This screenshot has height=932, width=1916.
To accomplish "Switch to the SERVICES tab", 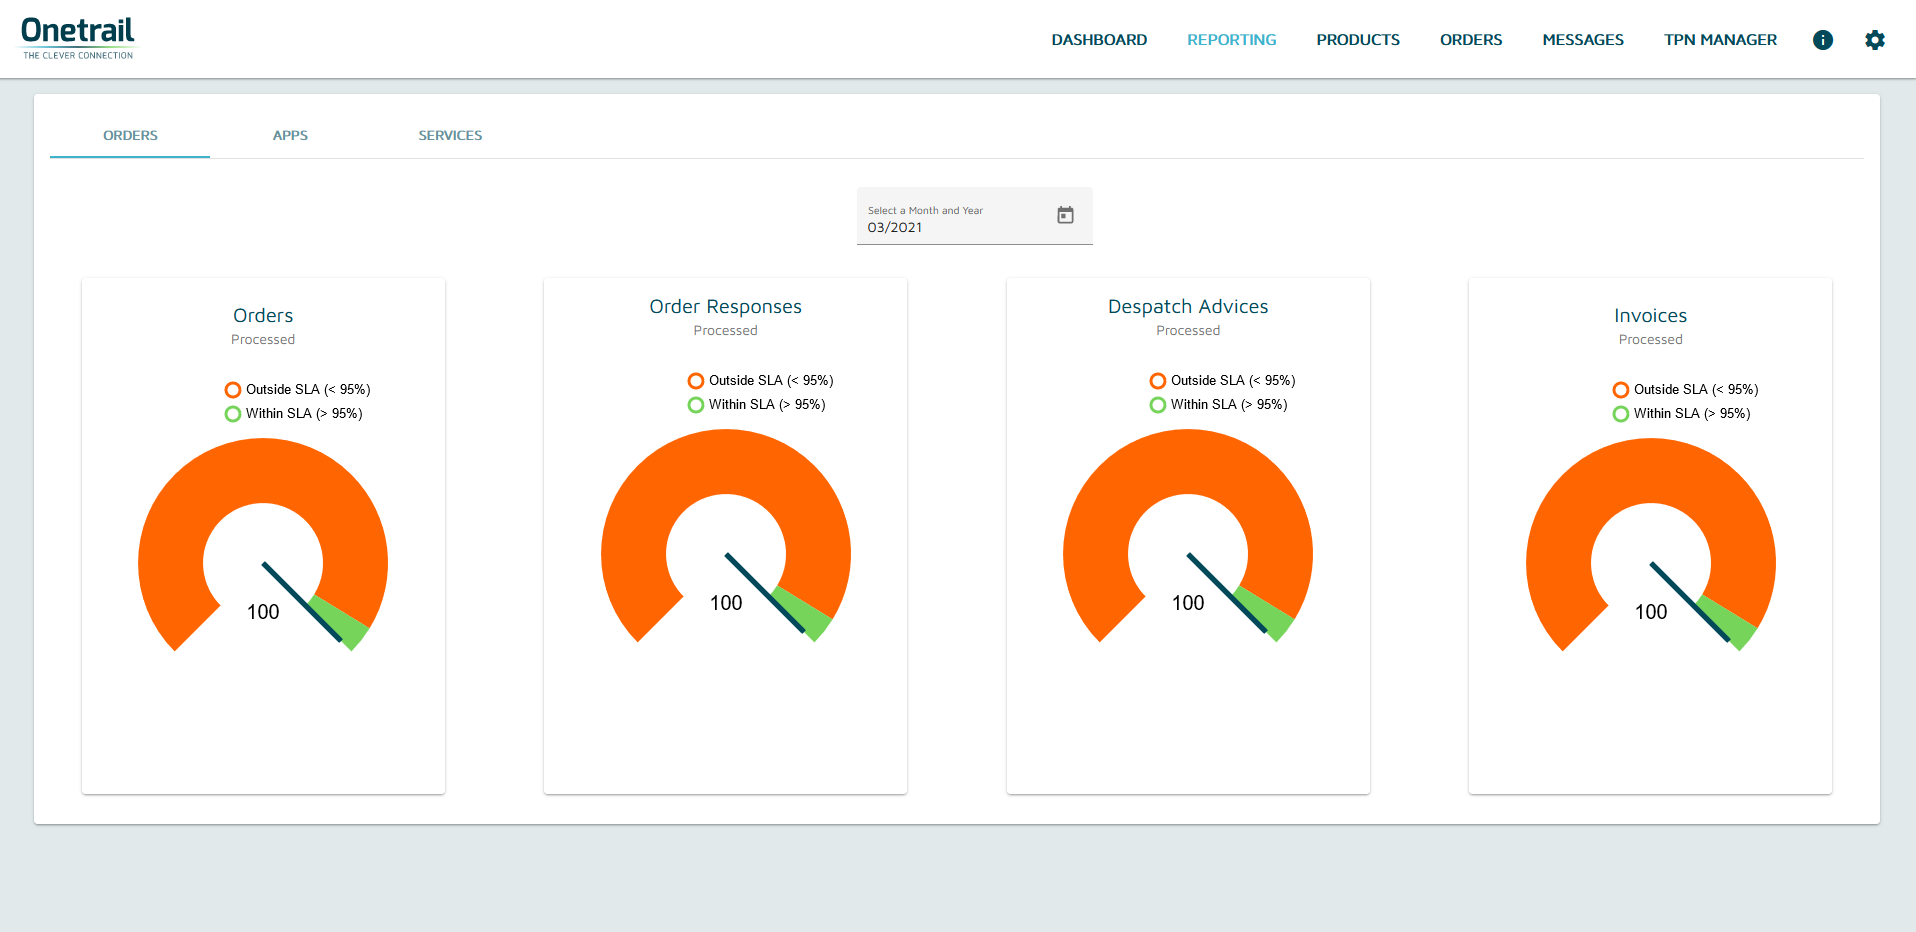I will coord(450,135).
